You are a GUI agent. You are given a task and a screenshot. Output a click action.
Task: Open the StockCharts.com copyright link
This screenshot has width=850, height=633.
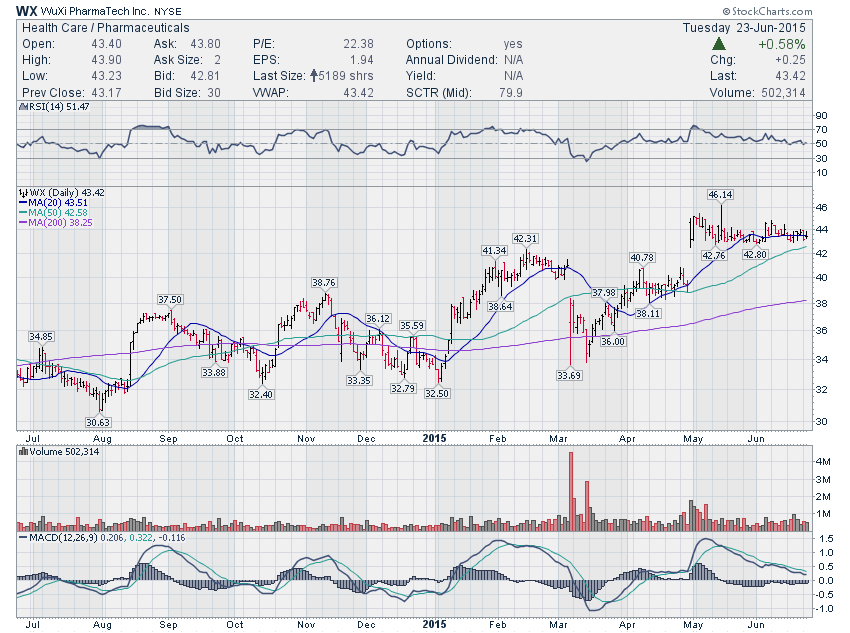(x=767, y=11)
